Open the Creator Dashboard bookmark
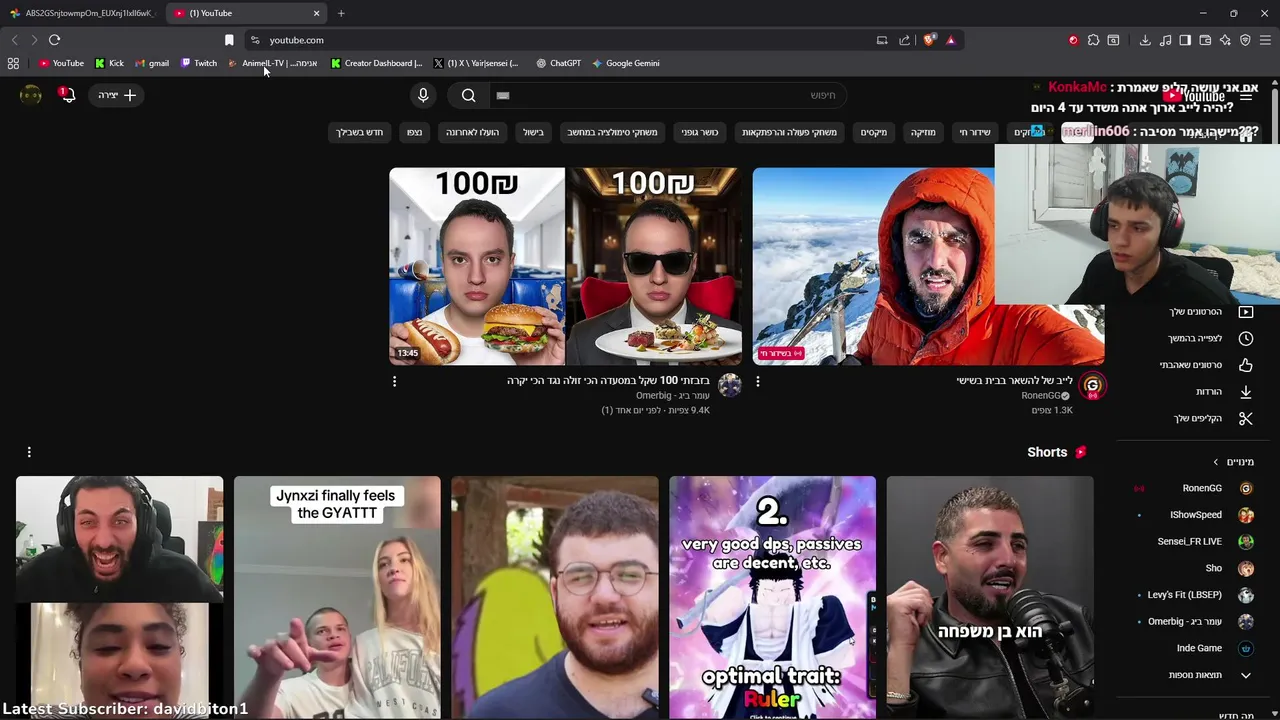 tap(376, 63)
